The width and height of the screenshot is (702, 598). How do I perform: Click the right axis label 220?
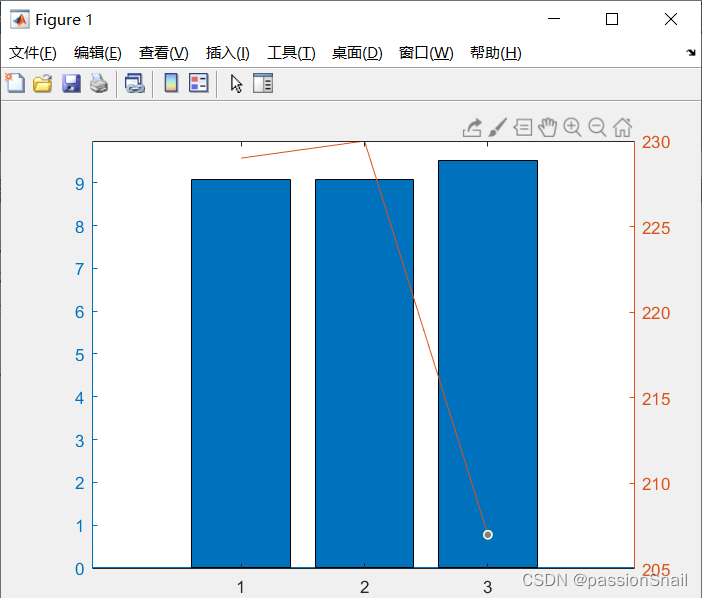656,313
